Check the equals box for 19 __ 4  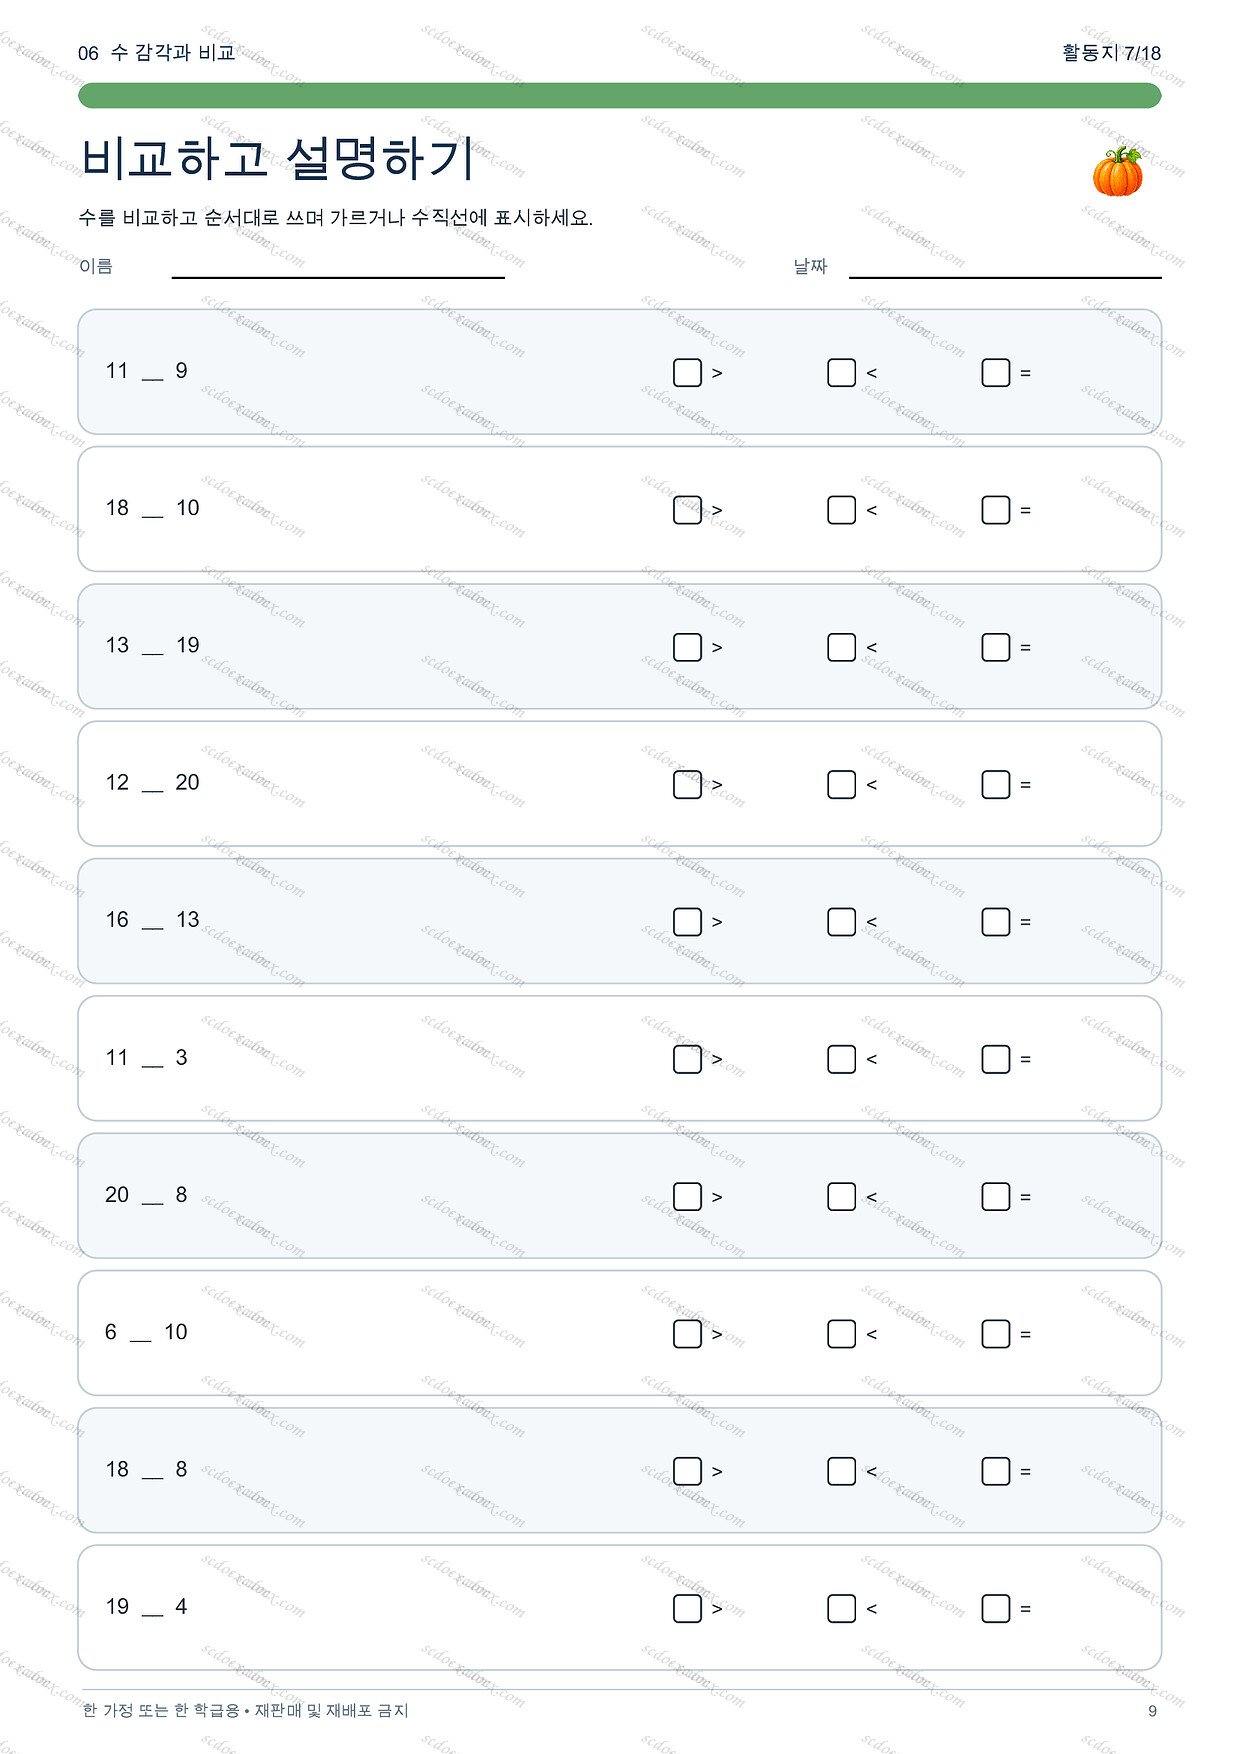(x=995, y=1608)
